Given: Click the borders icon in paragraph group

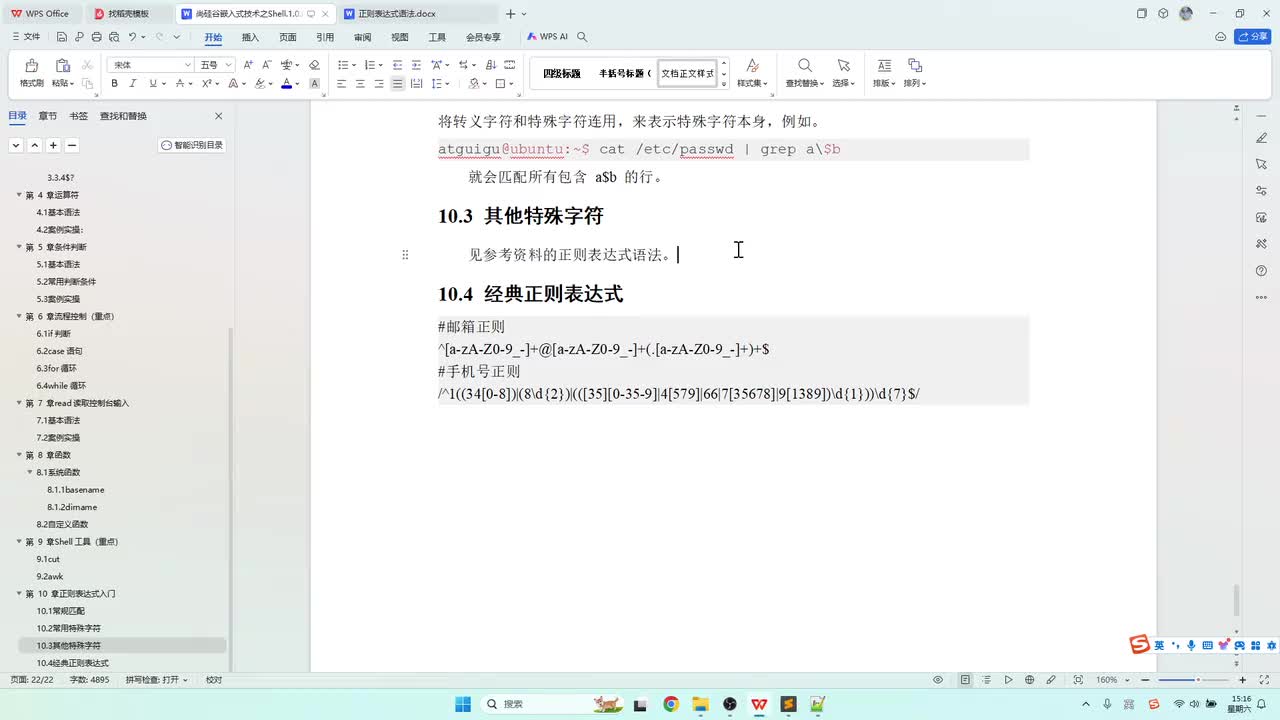Looking at the screenshot, I should point(502,84).
